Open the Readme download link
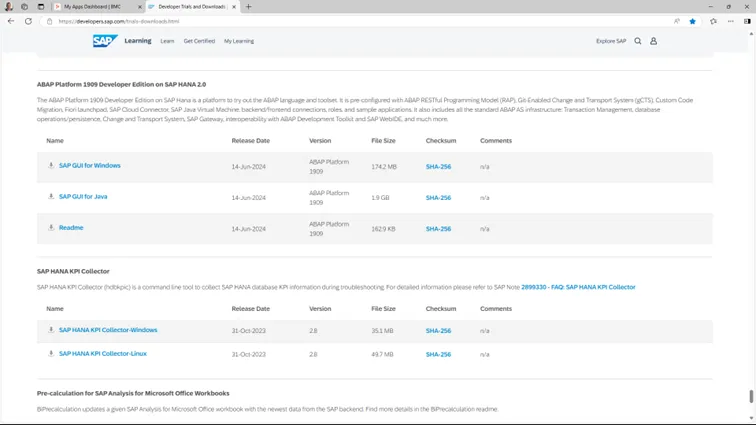 pyautogui.click(x=71, y=227)
